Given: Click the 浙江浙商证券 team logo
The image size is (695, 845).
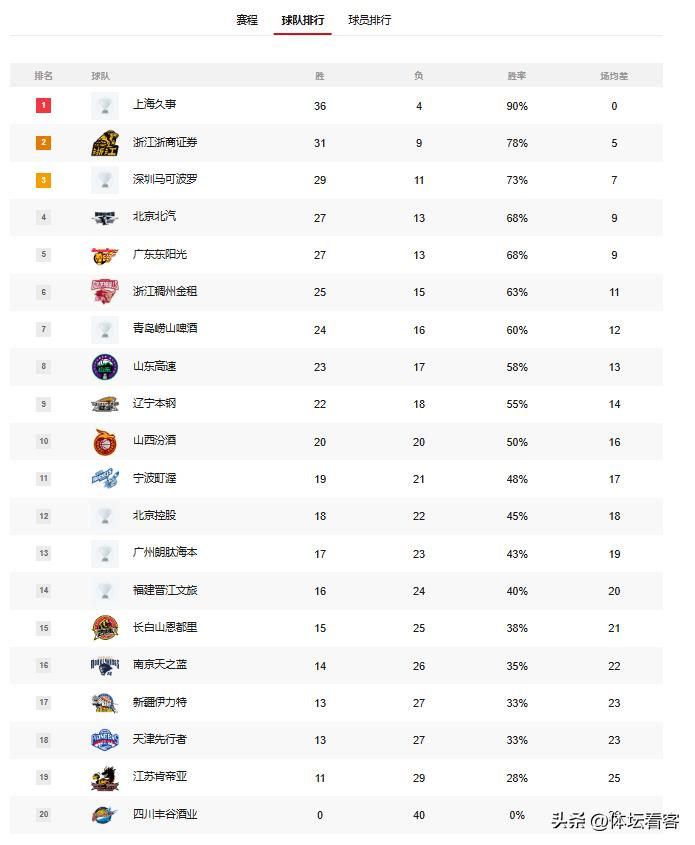Looking at the screenshot, I should 105,143.
